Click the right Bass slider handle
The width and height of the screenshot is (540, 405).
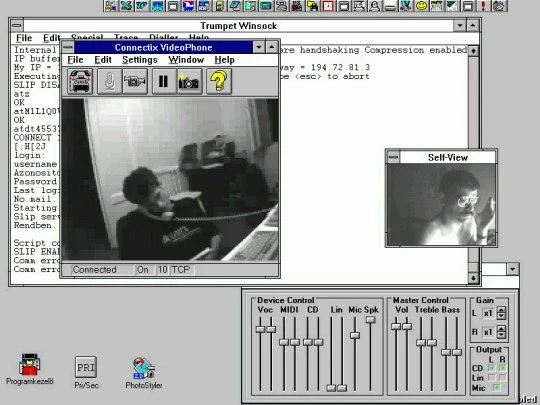[457, 352]
